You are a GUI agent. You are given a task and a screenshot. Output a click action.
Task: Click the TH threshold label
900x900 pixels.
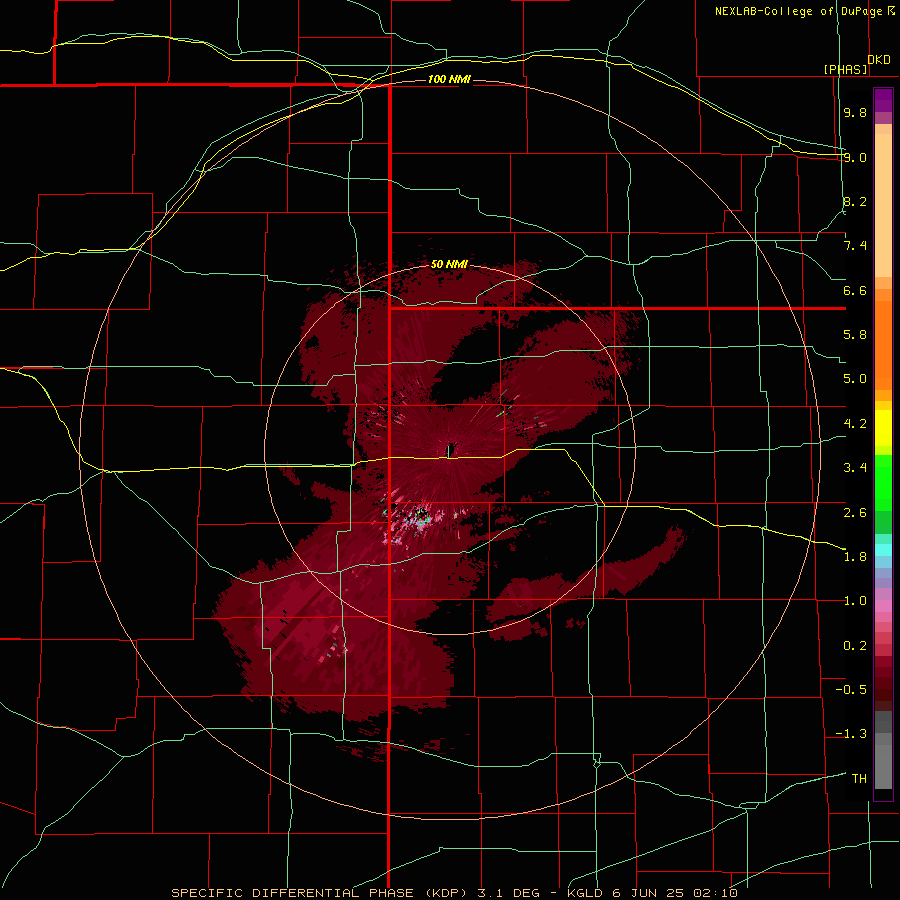[859, 779]
